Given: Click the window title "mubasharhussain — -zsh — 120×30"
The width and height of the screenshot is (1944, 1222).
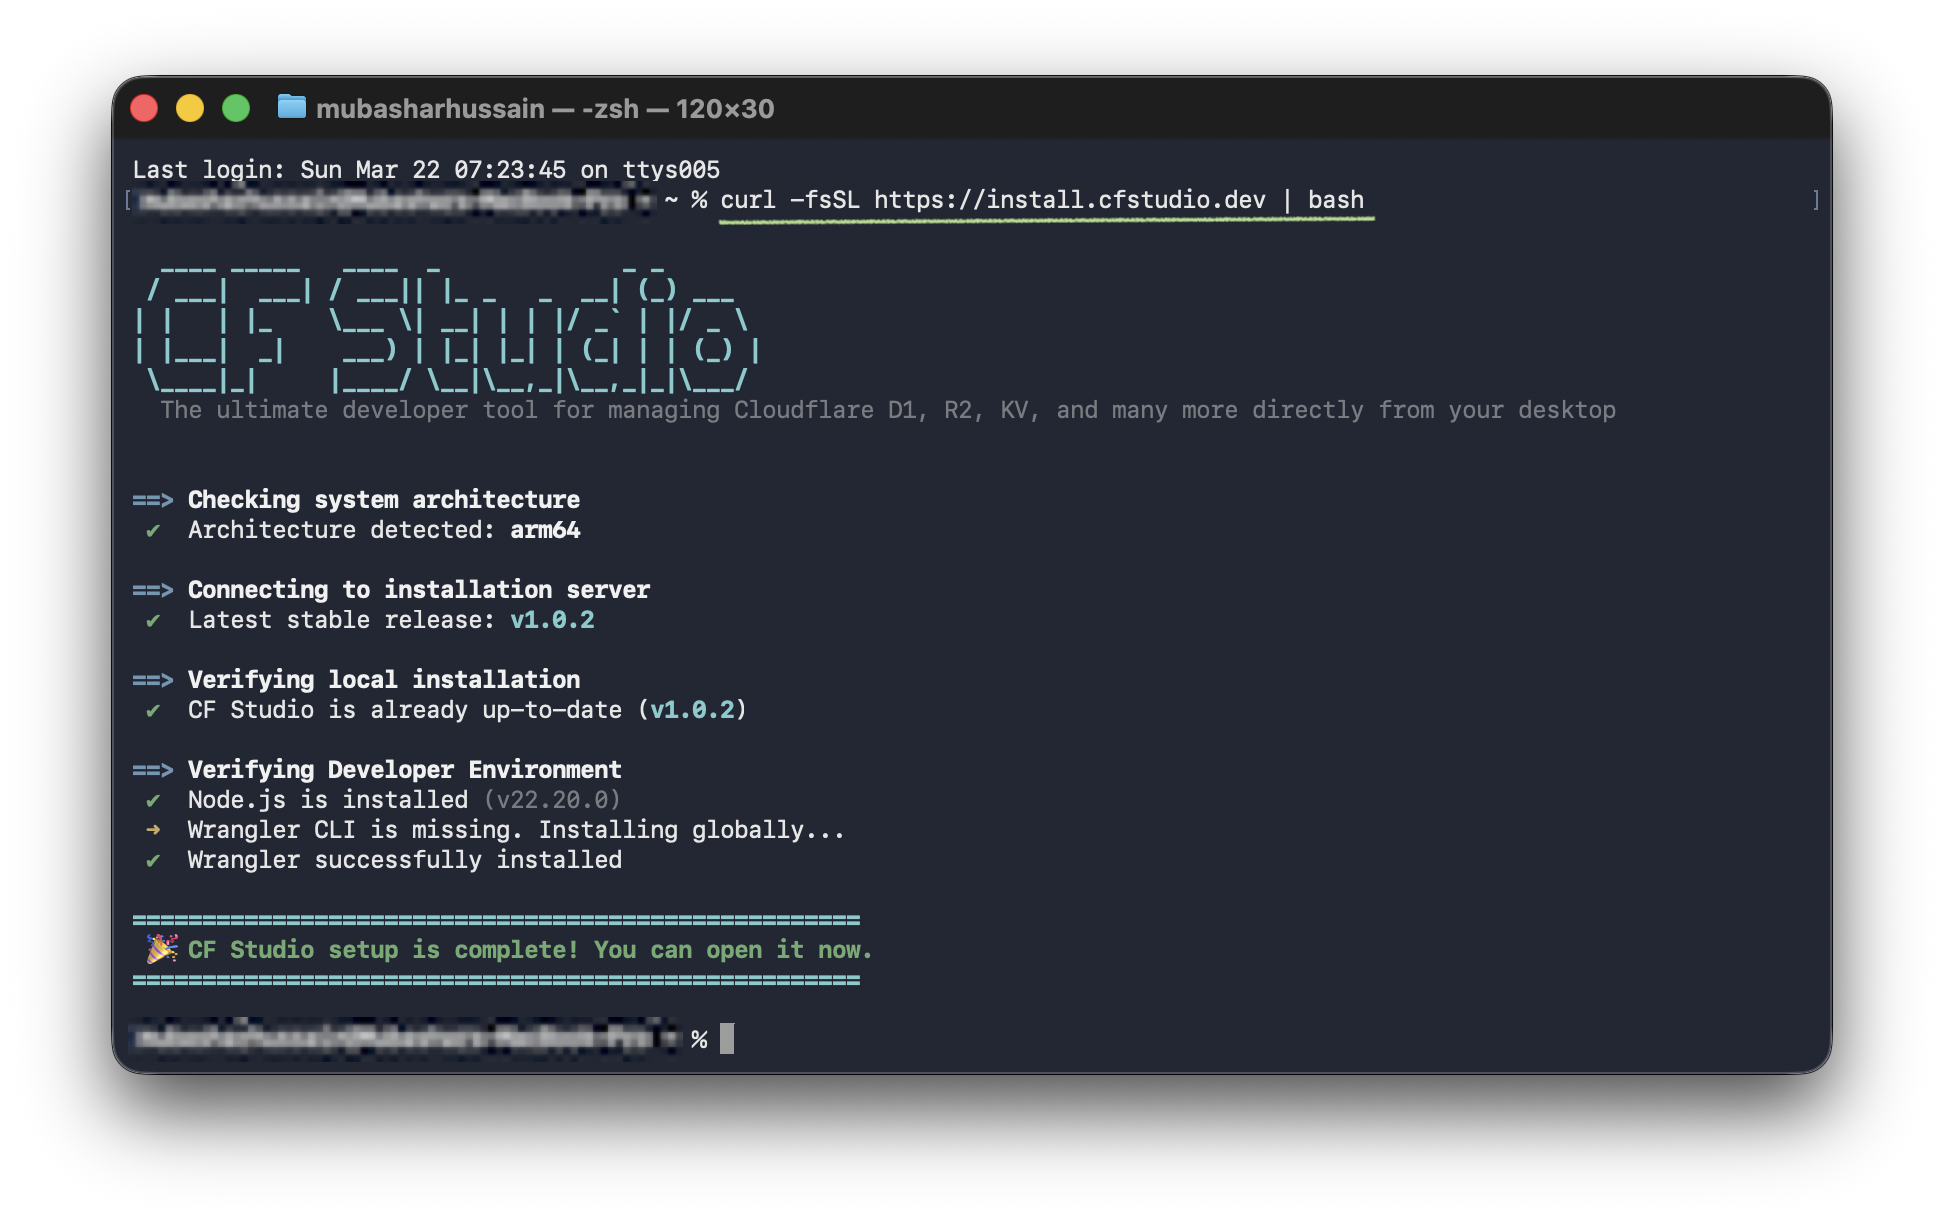Looking at the screenshot, I should [546, 109].
